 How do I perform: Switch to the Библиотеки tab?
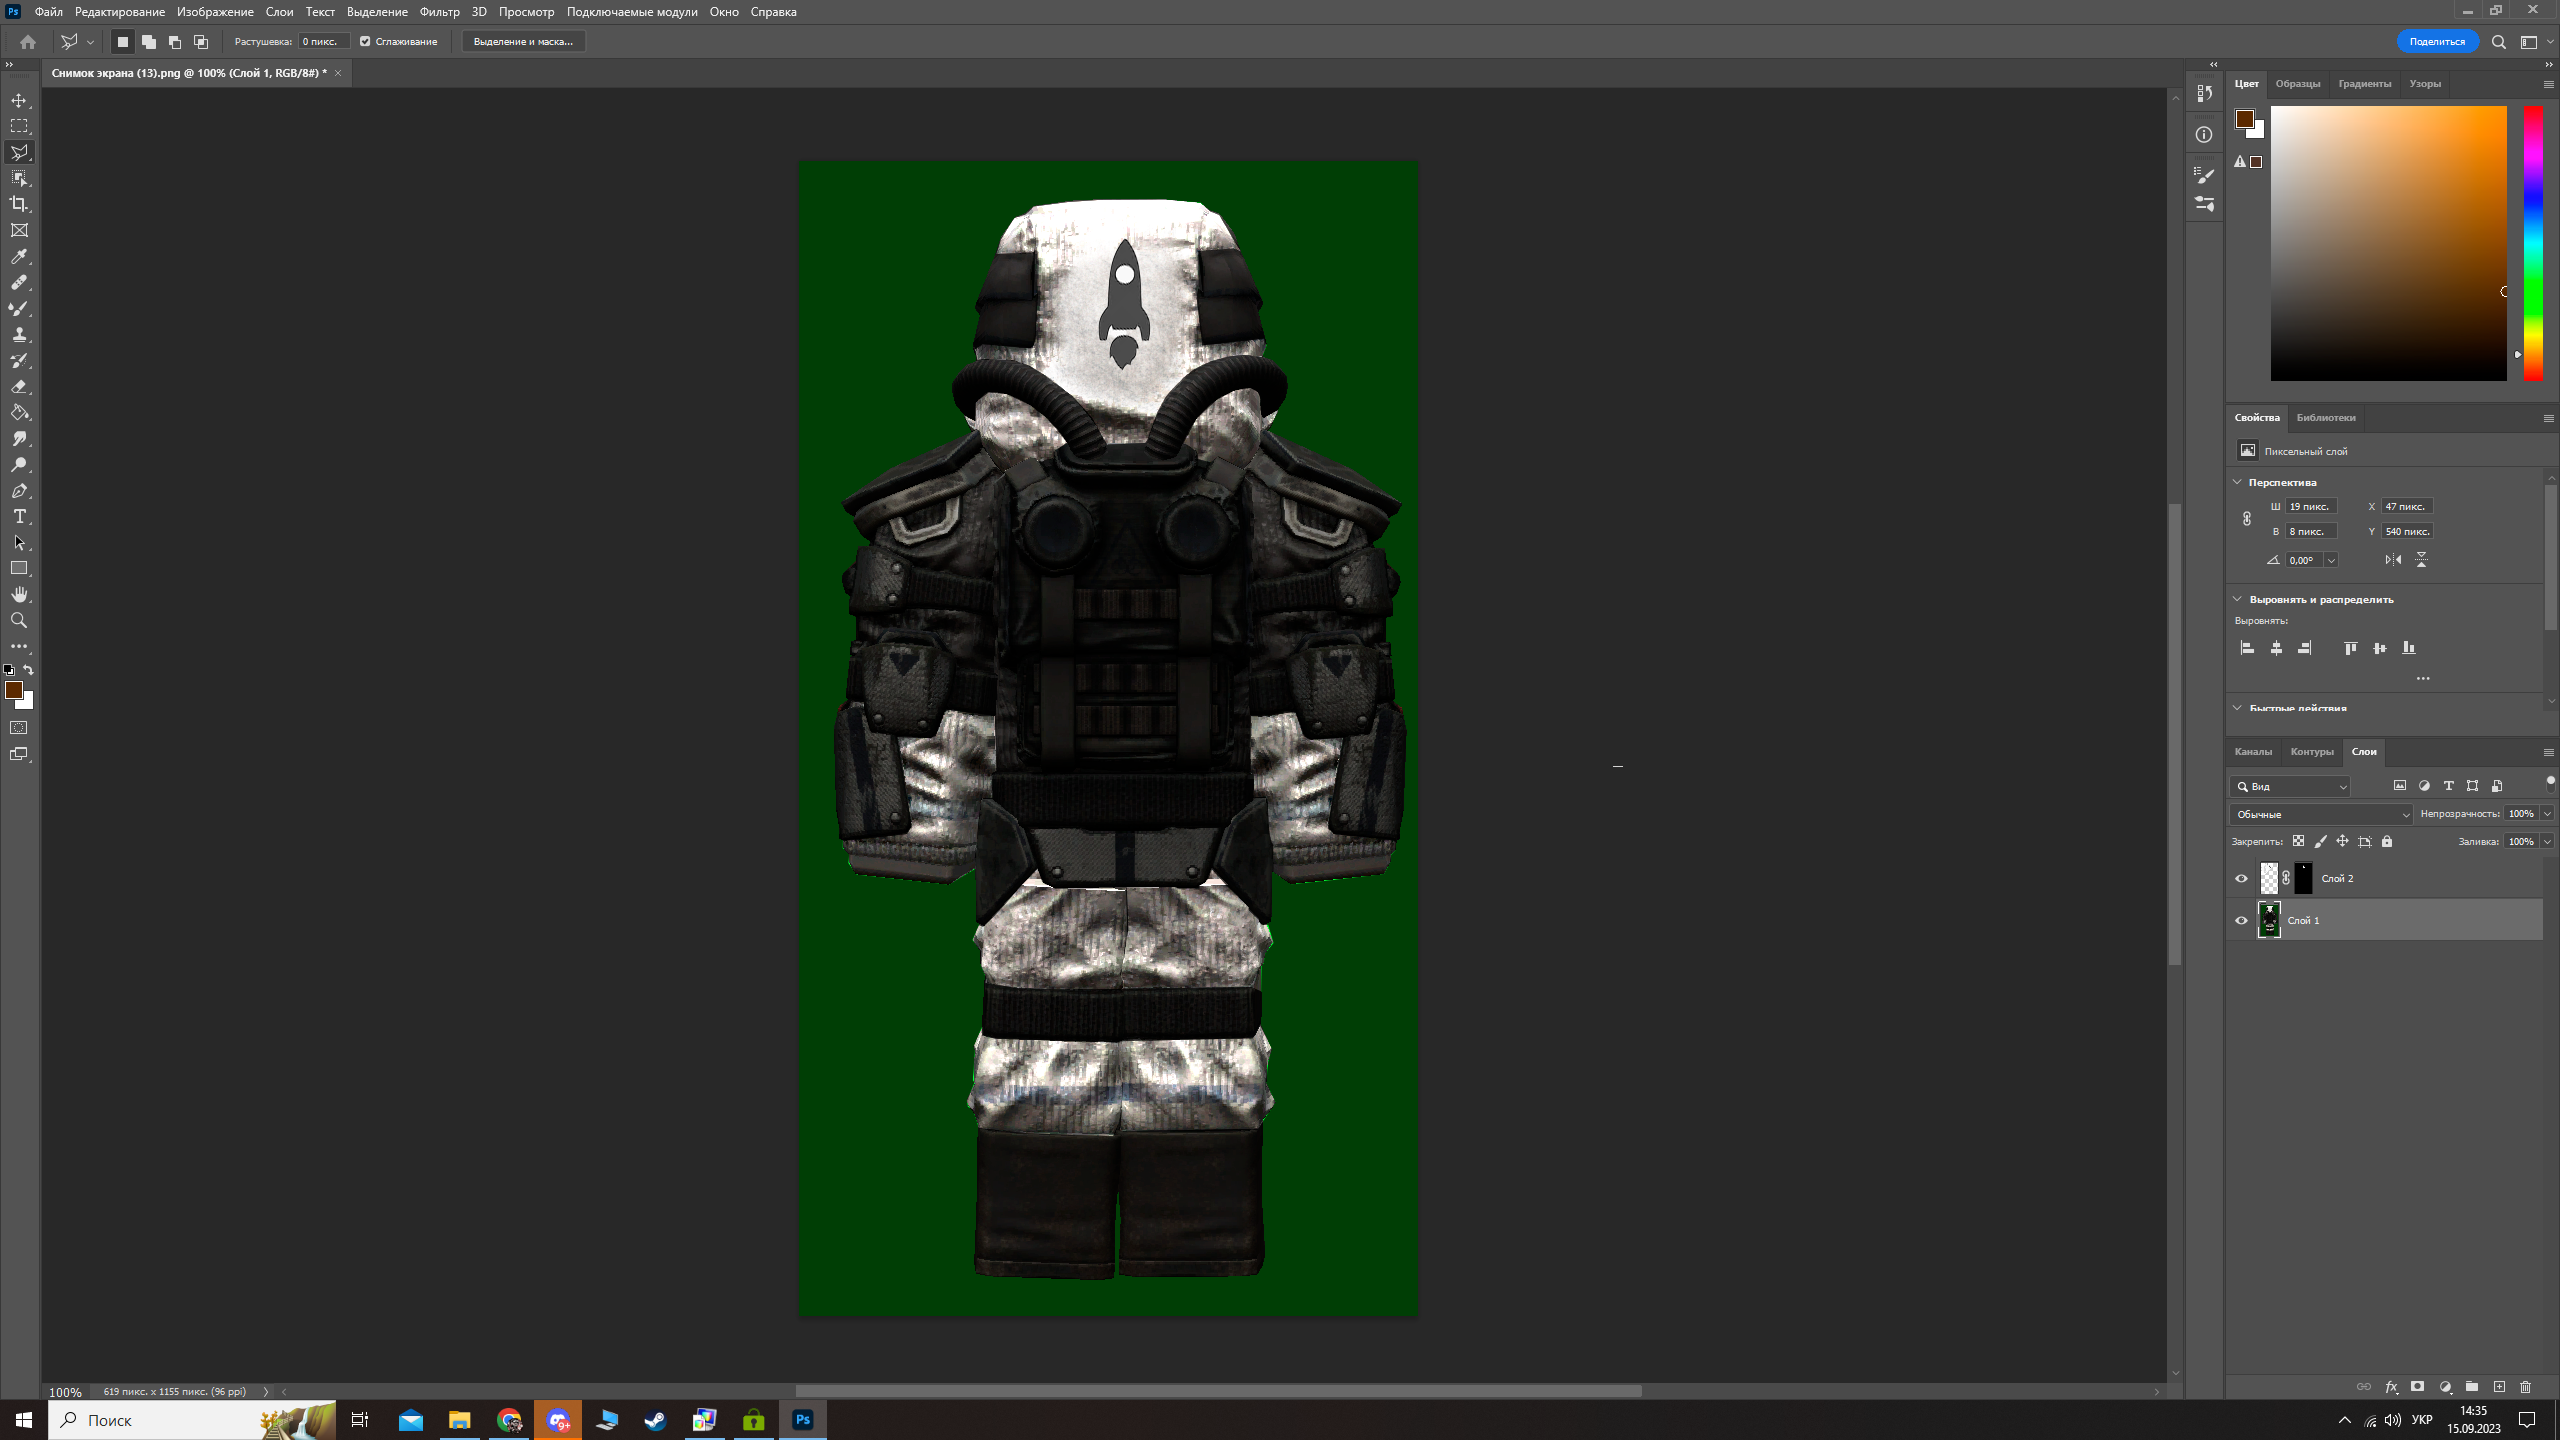2326,418
